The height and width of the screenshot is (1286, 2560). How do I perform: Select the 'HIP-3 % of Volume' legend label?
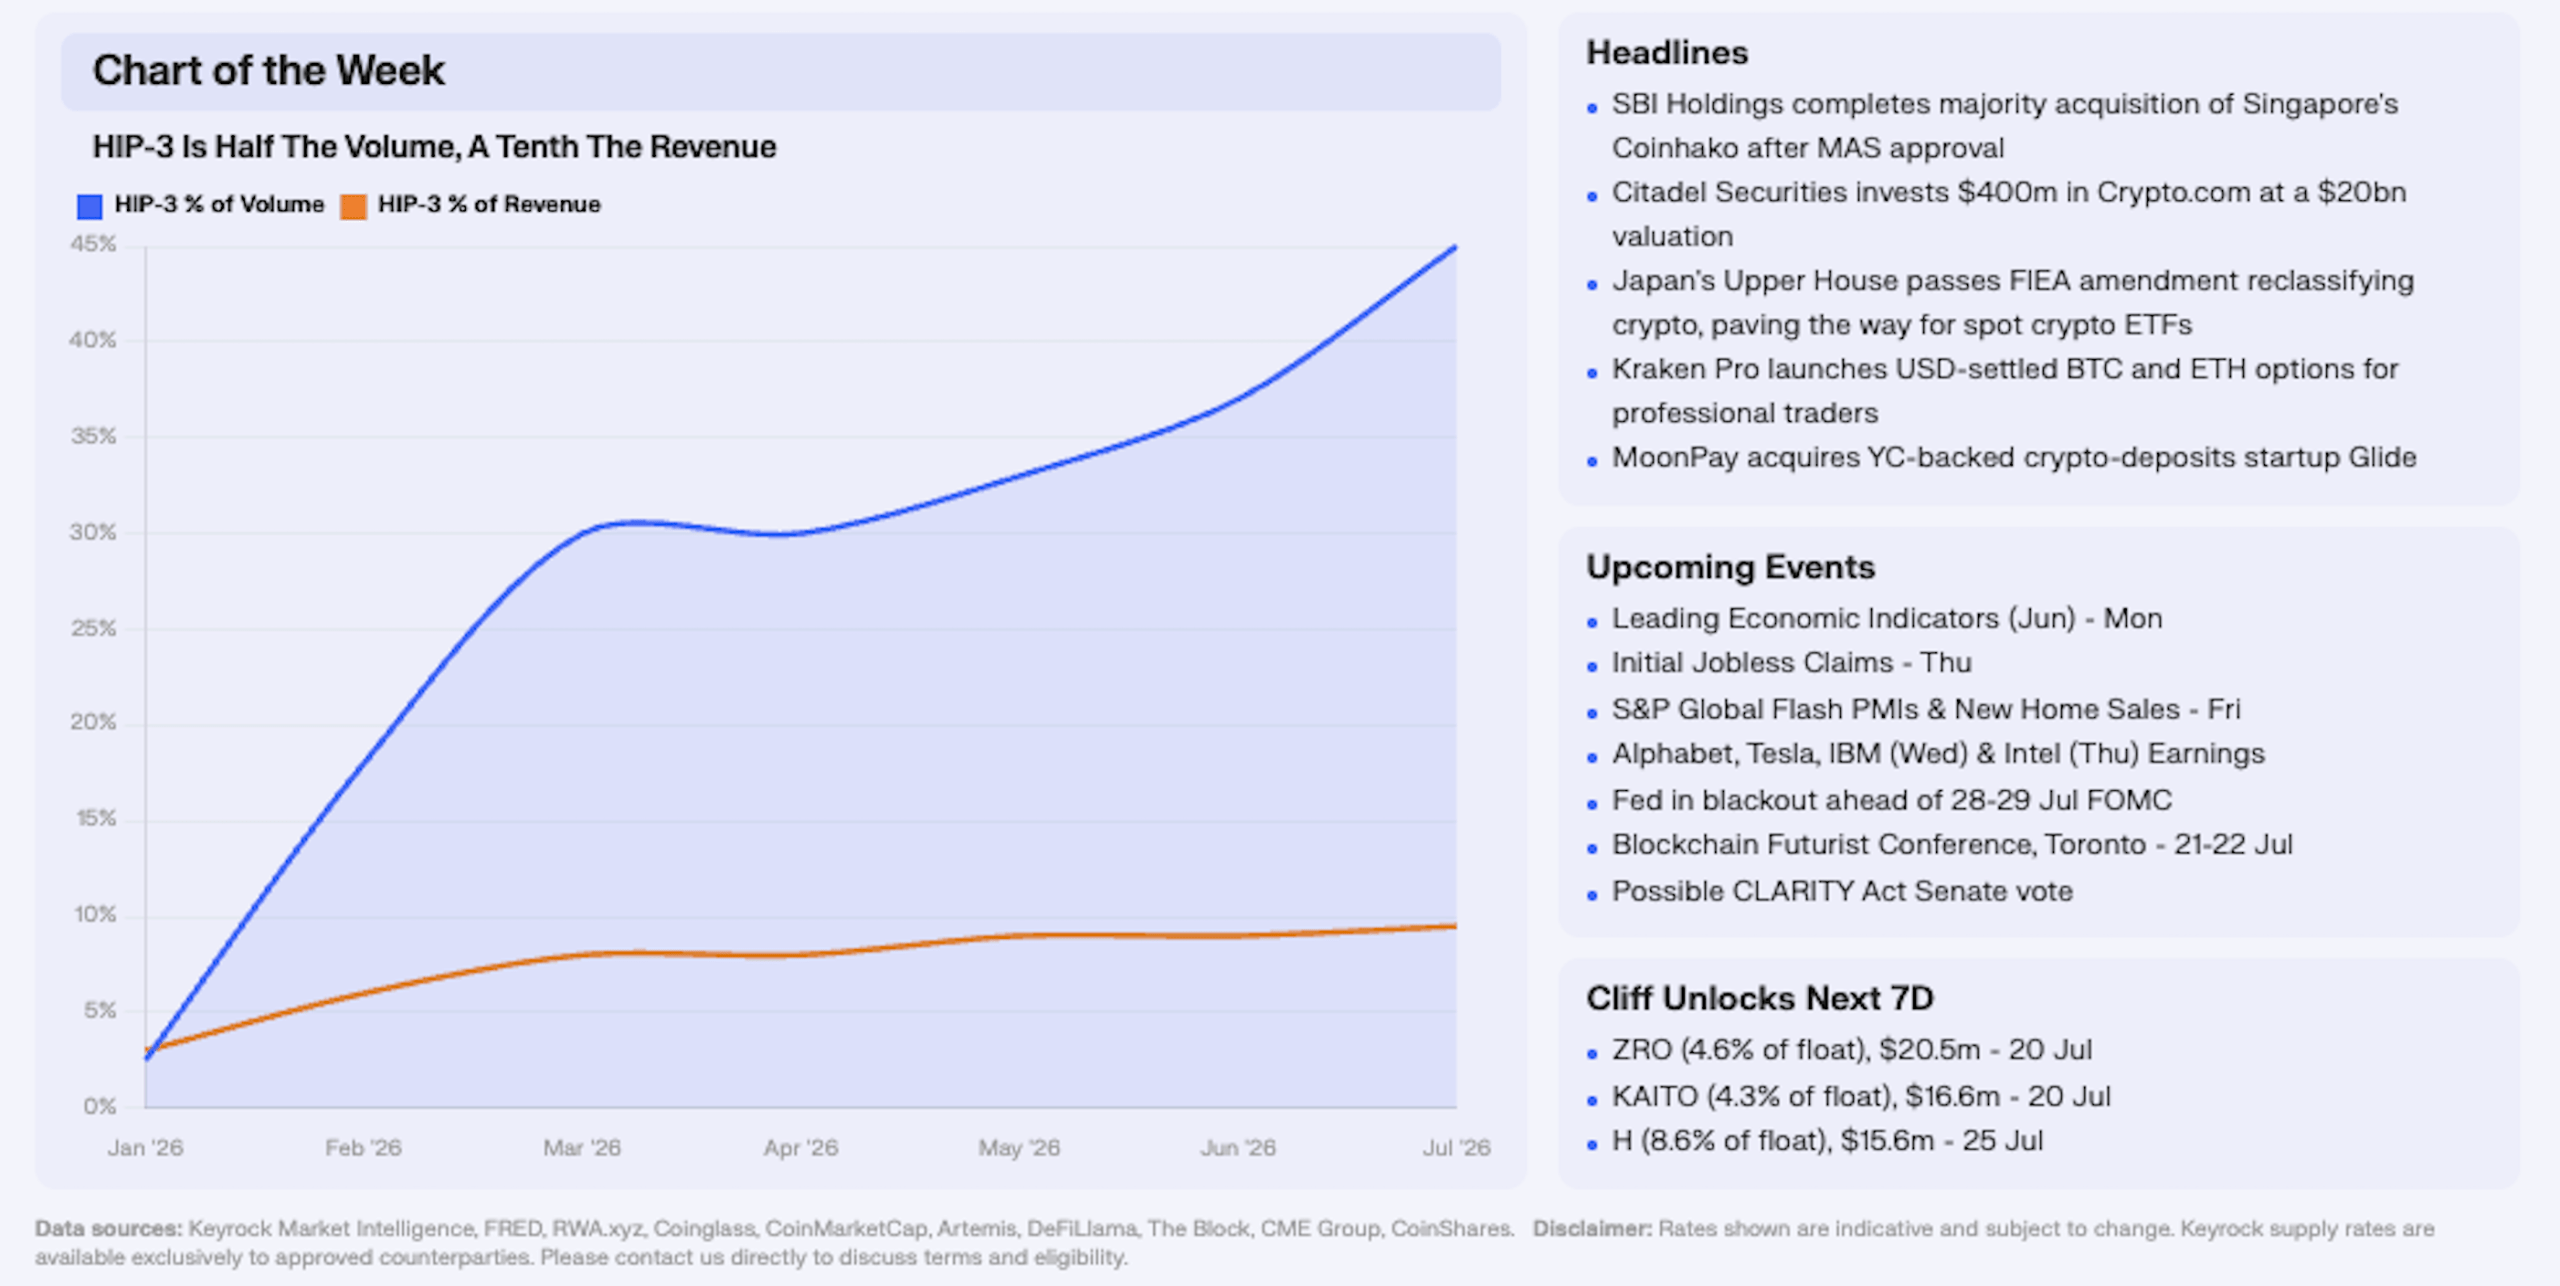click(219, 204)
